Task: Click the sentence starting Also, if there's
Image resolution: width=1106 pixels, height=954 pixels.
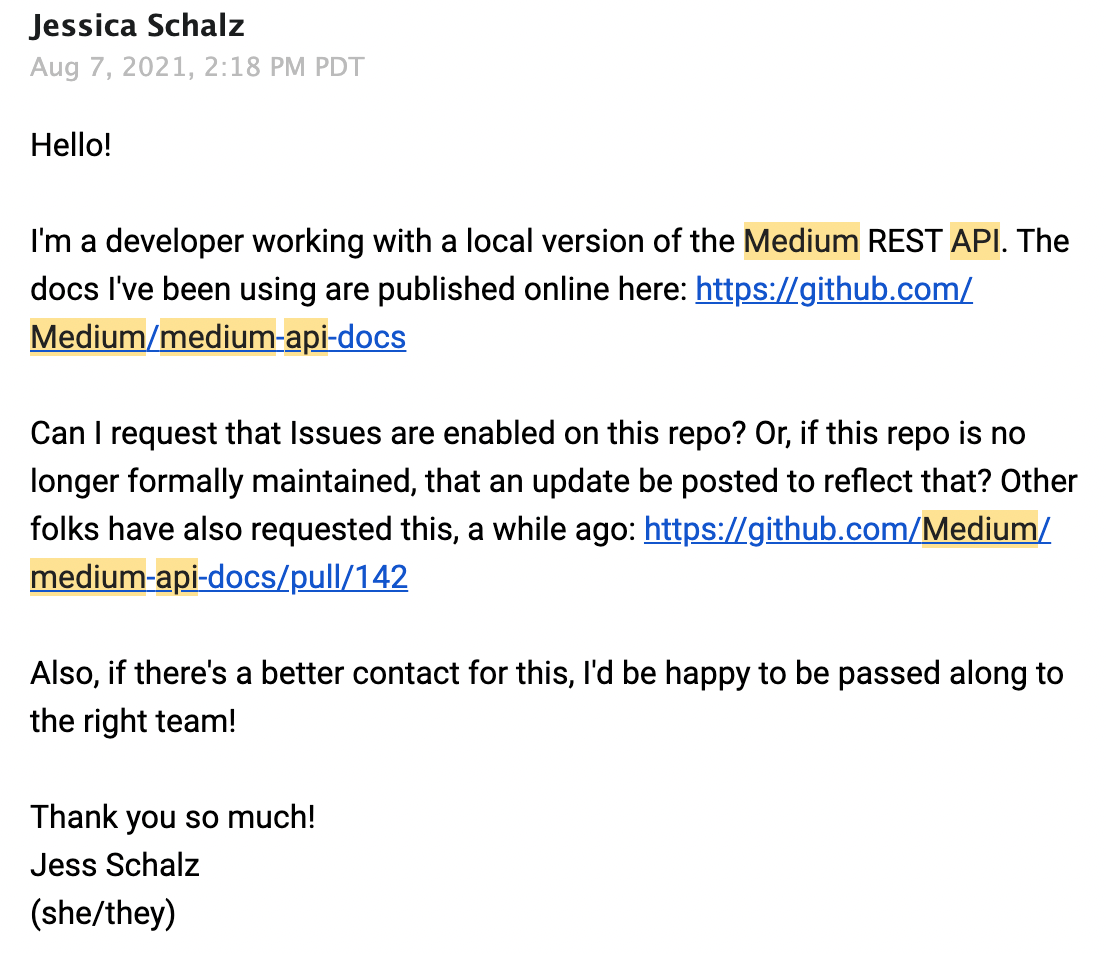Action: coord(547,697)
